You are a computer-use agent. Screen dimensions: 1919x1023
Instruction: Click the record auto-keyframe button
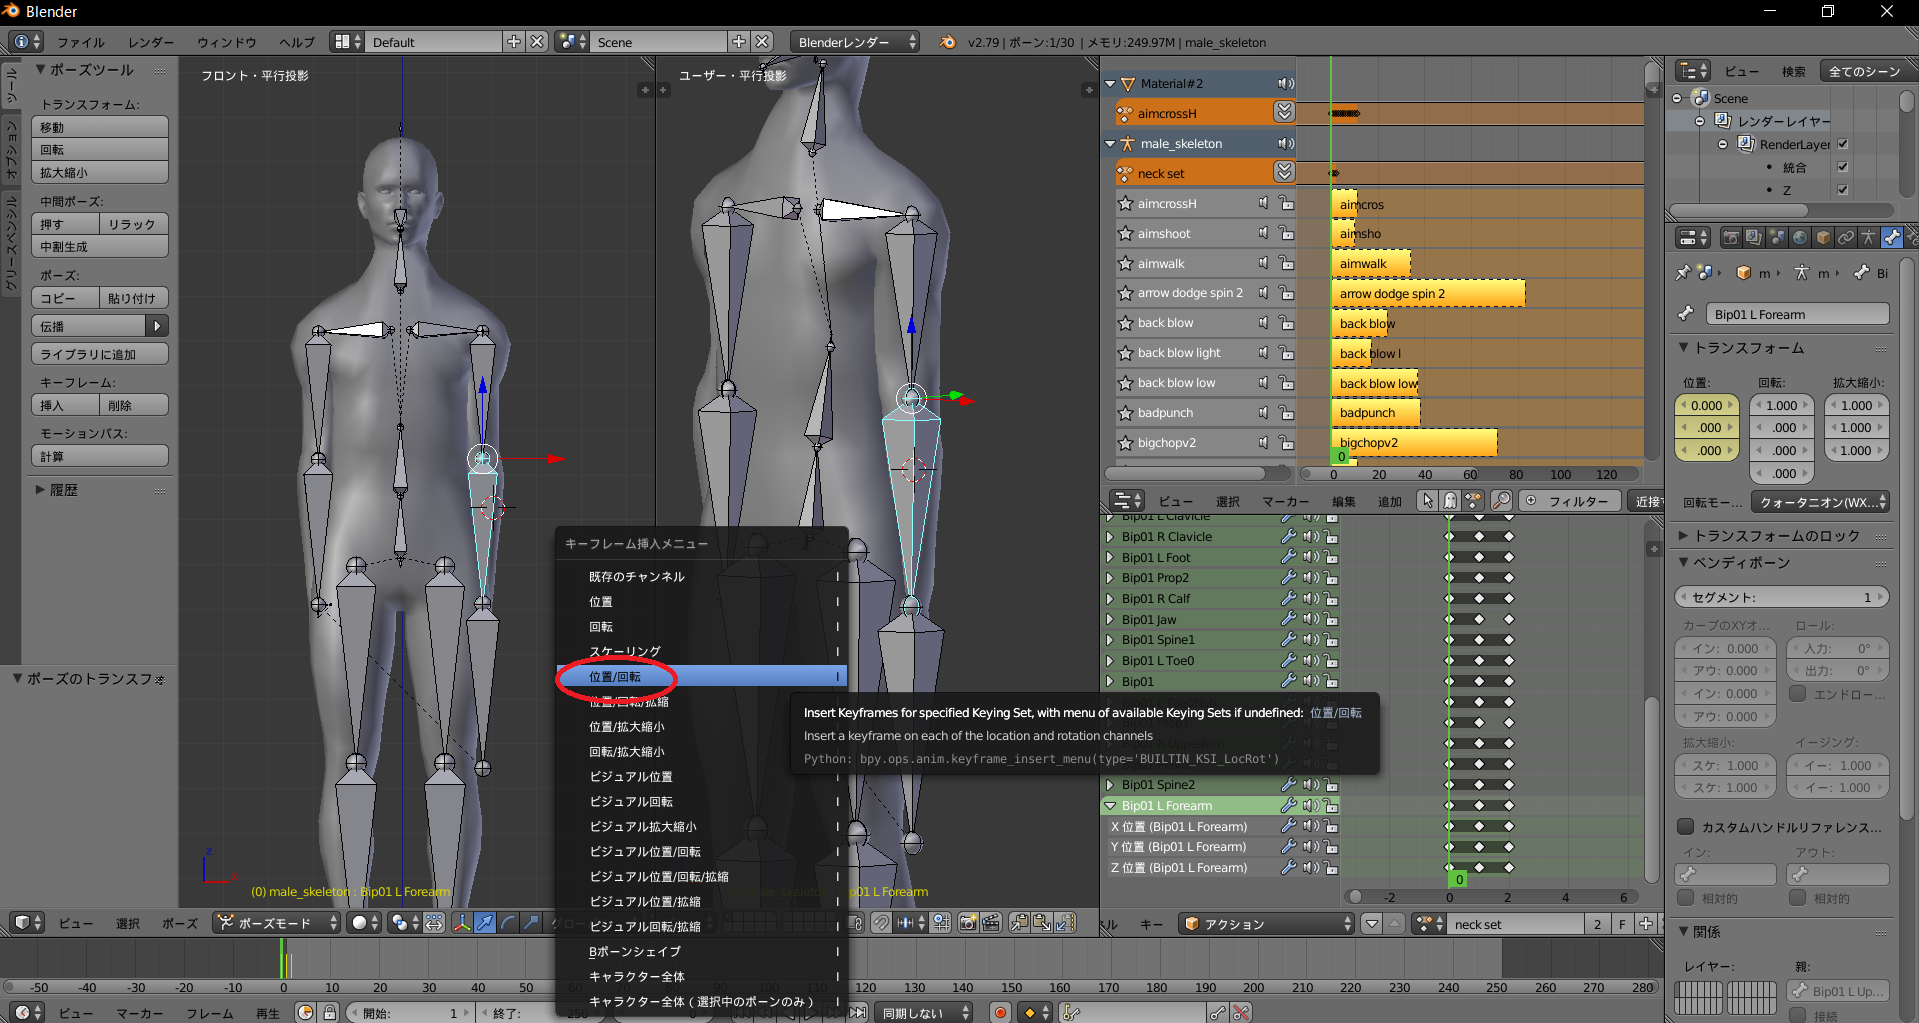point(999,1012)
